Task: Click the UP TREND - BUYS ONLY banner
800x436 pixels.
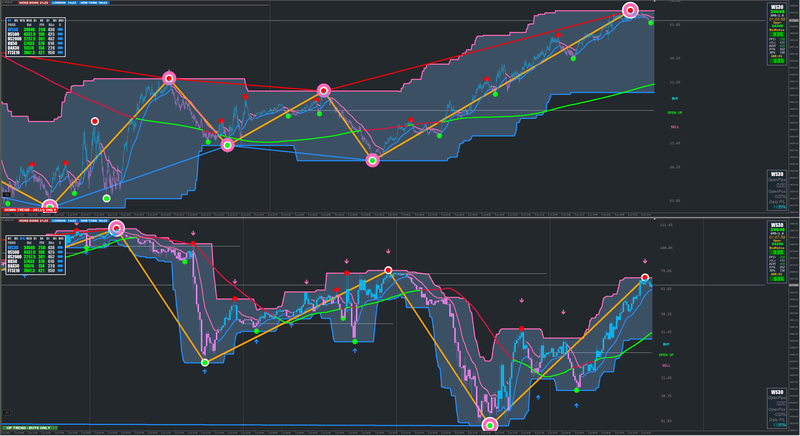Action: (x=30, y=428)
